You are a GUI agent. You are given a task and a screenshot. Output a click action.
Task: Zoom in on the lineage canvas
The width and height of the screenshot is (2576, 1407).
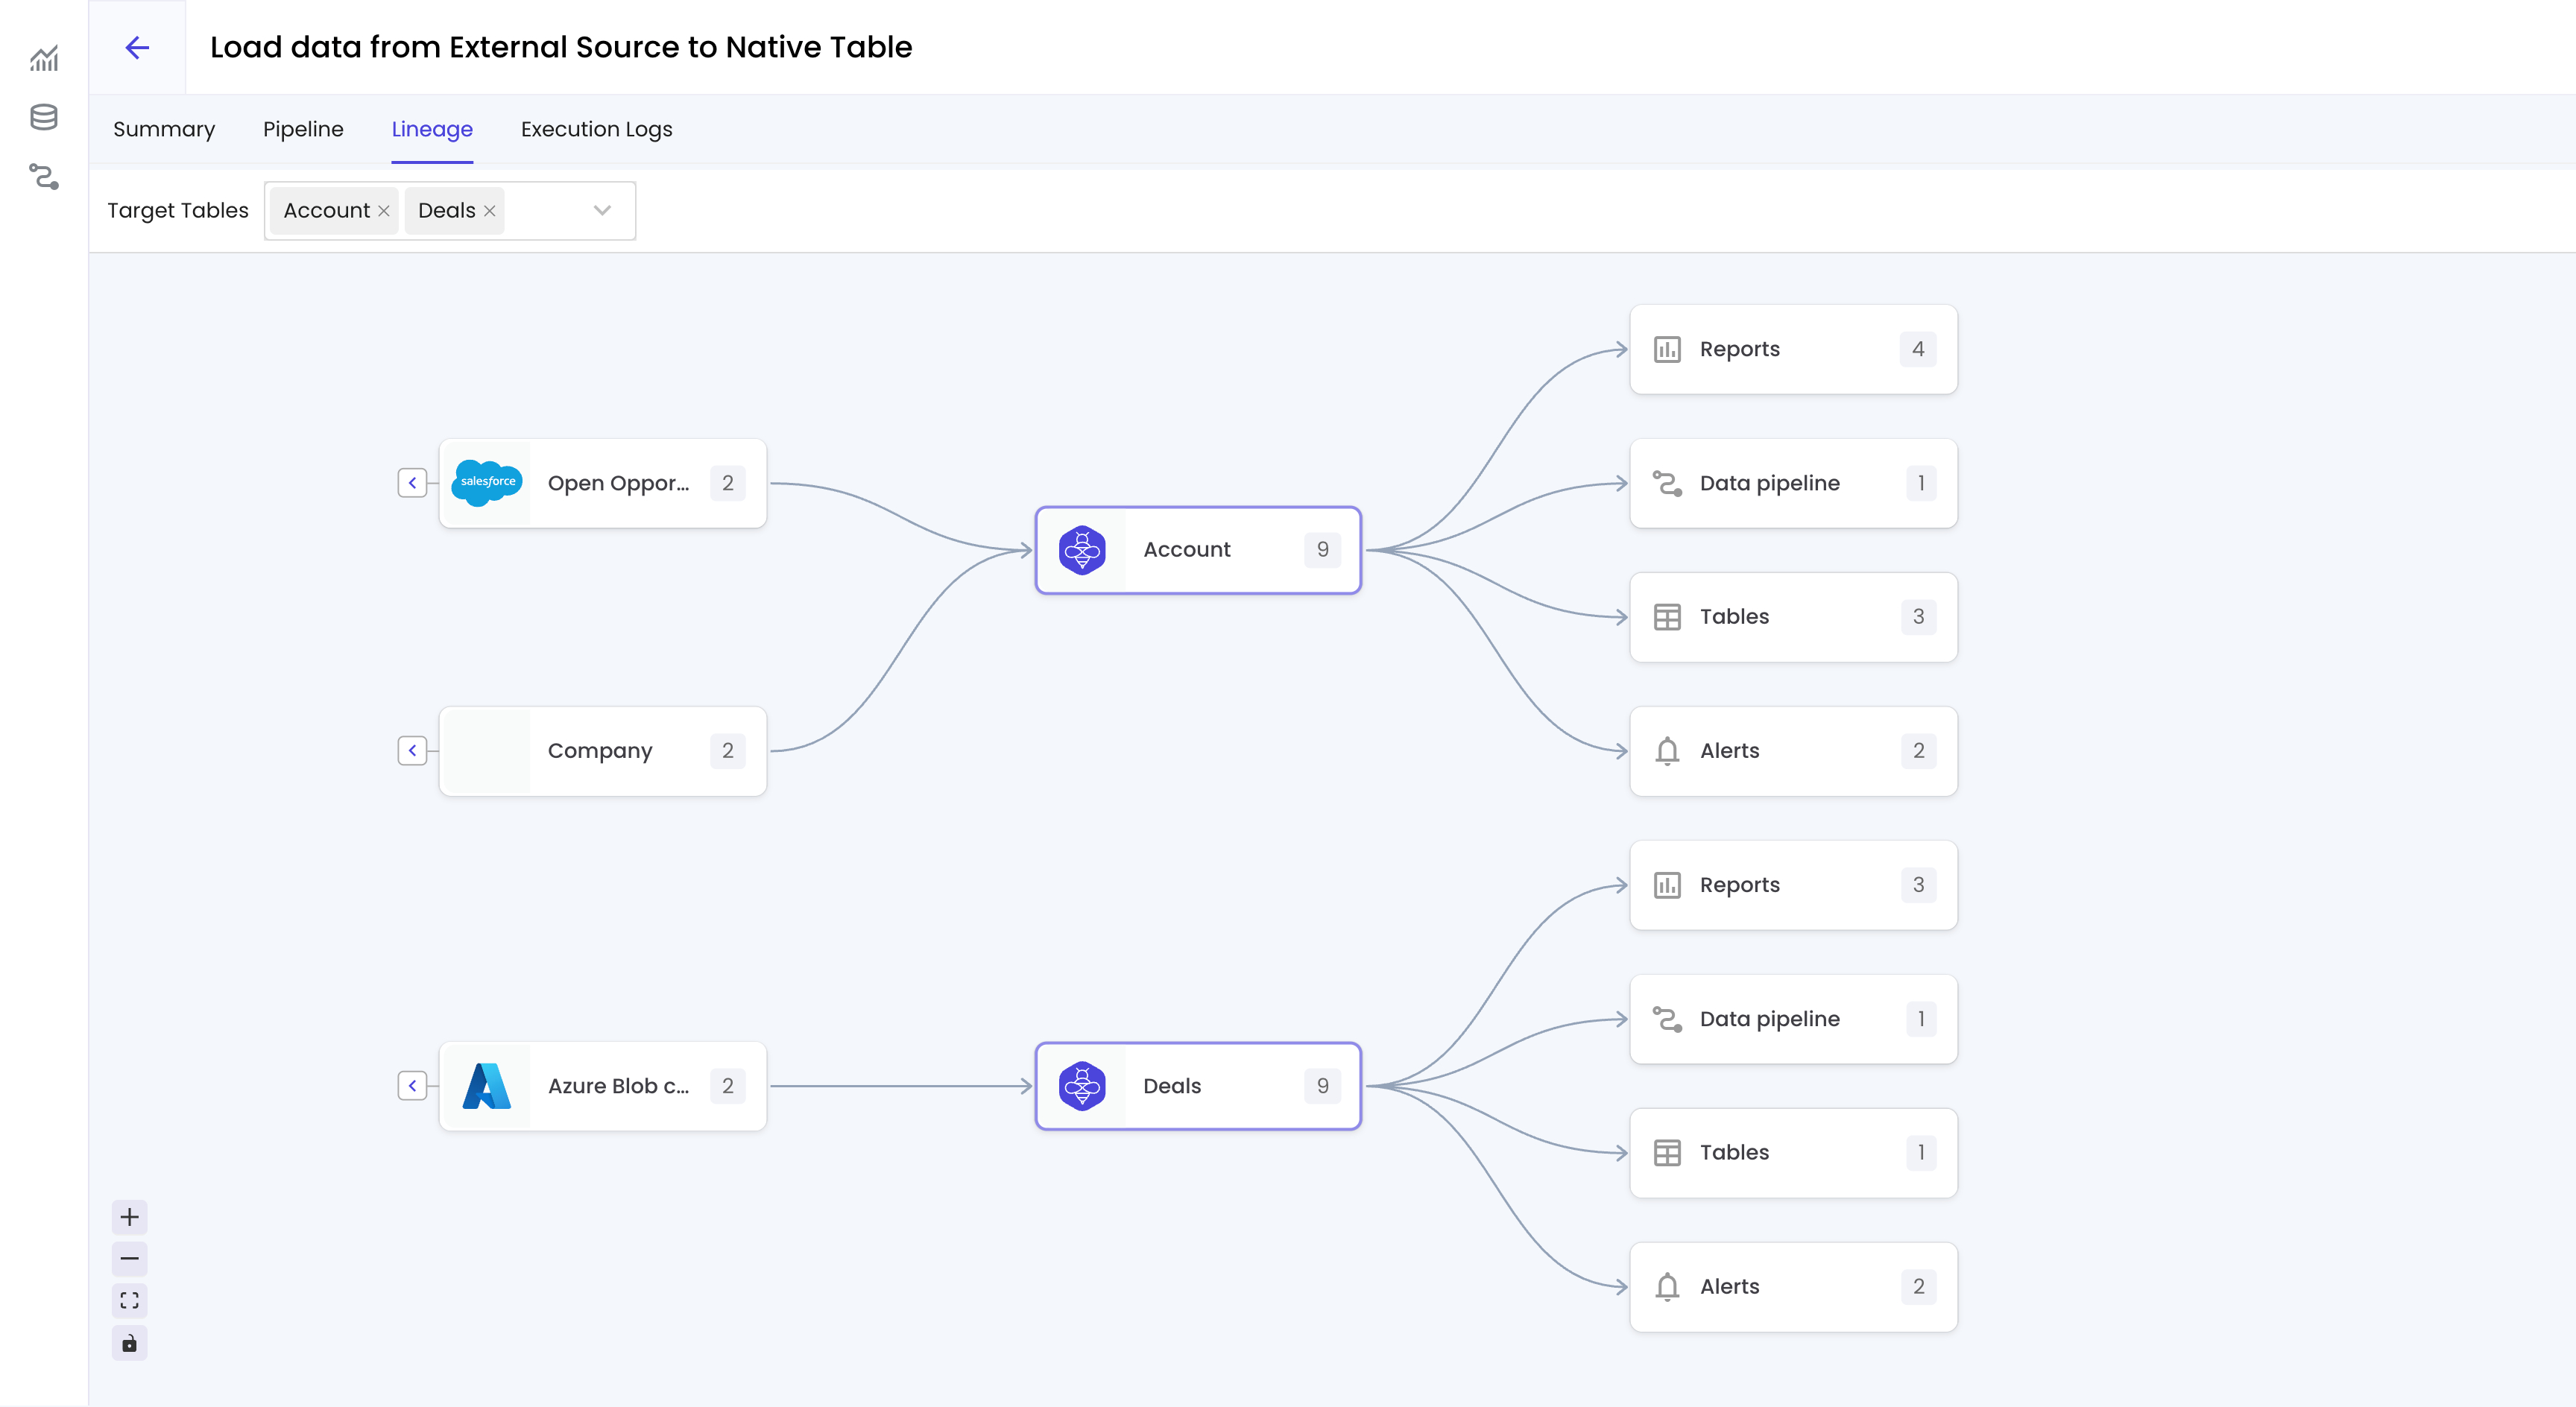tap(129, 1217)
